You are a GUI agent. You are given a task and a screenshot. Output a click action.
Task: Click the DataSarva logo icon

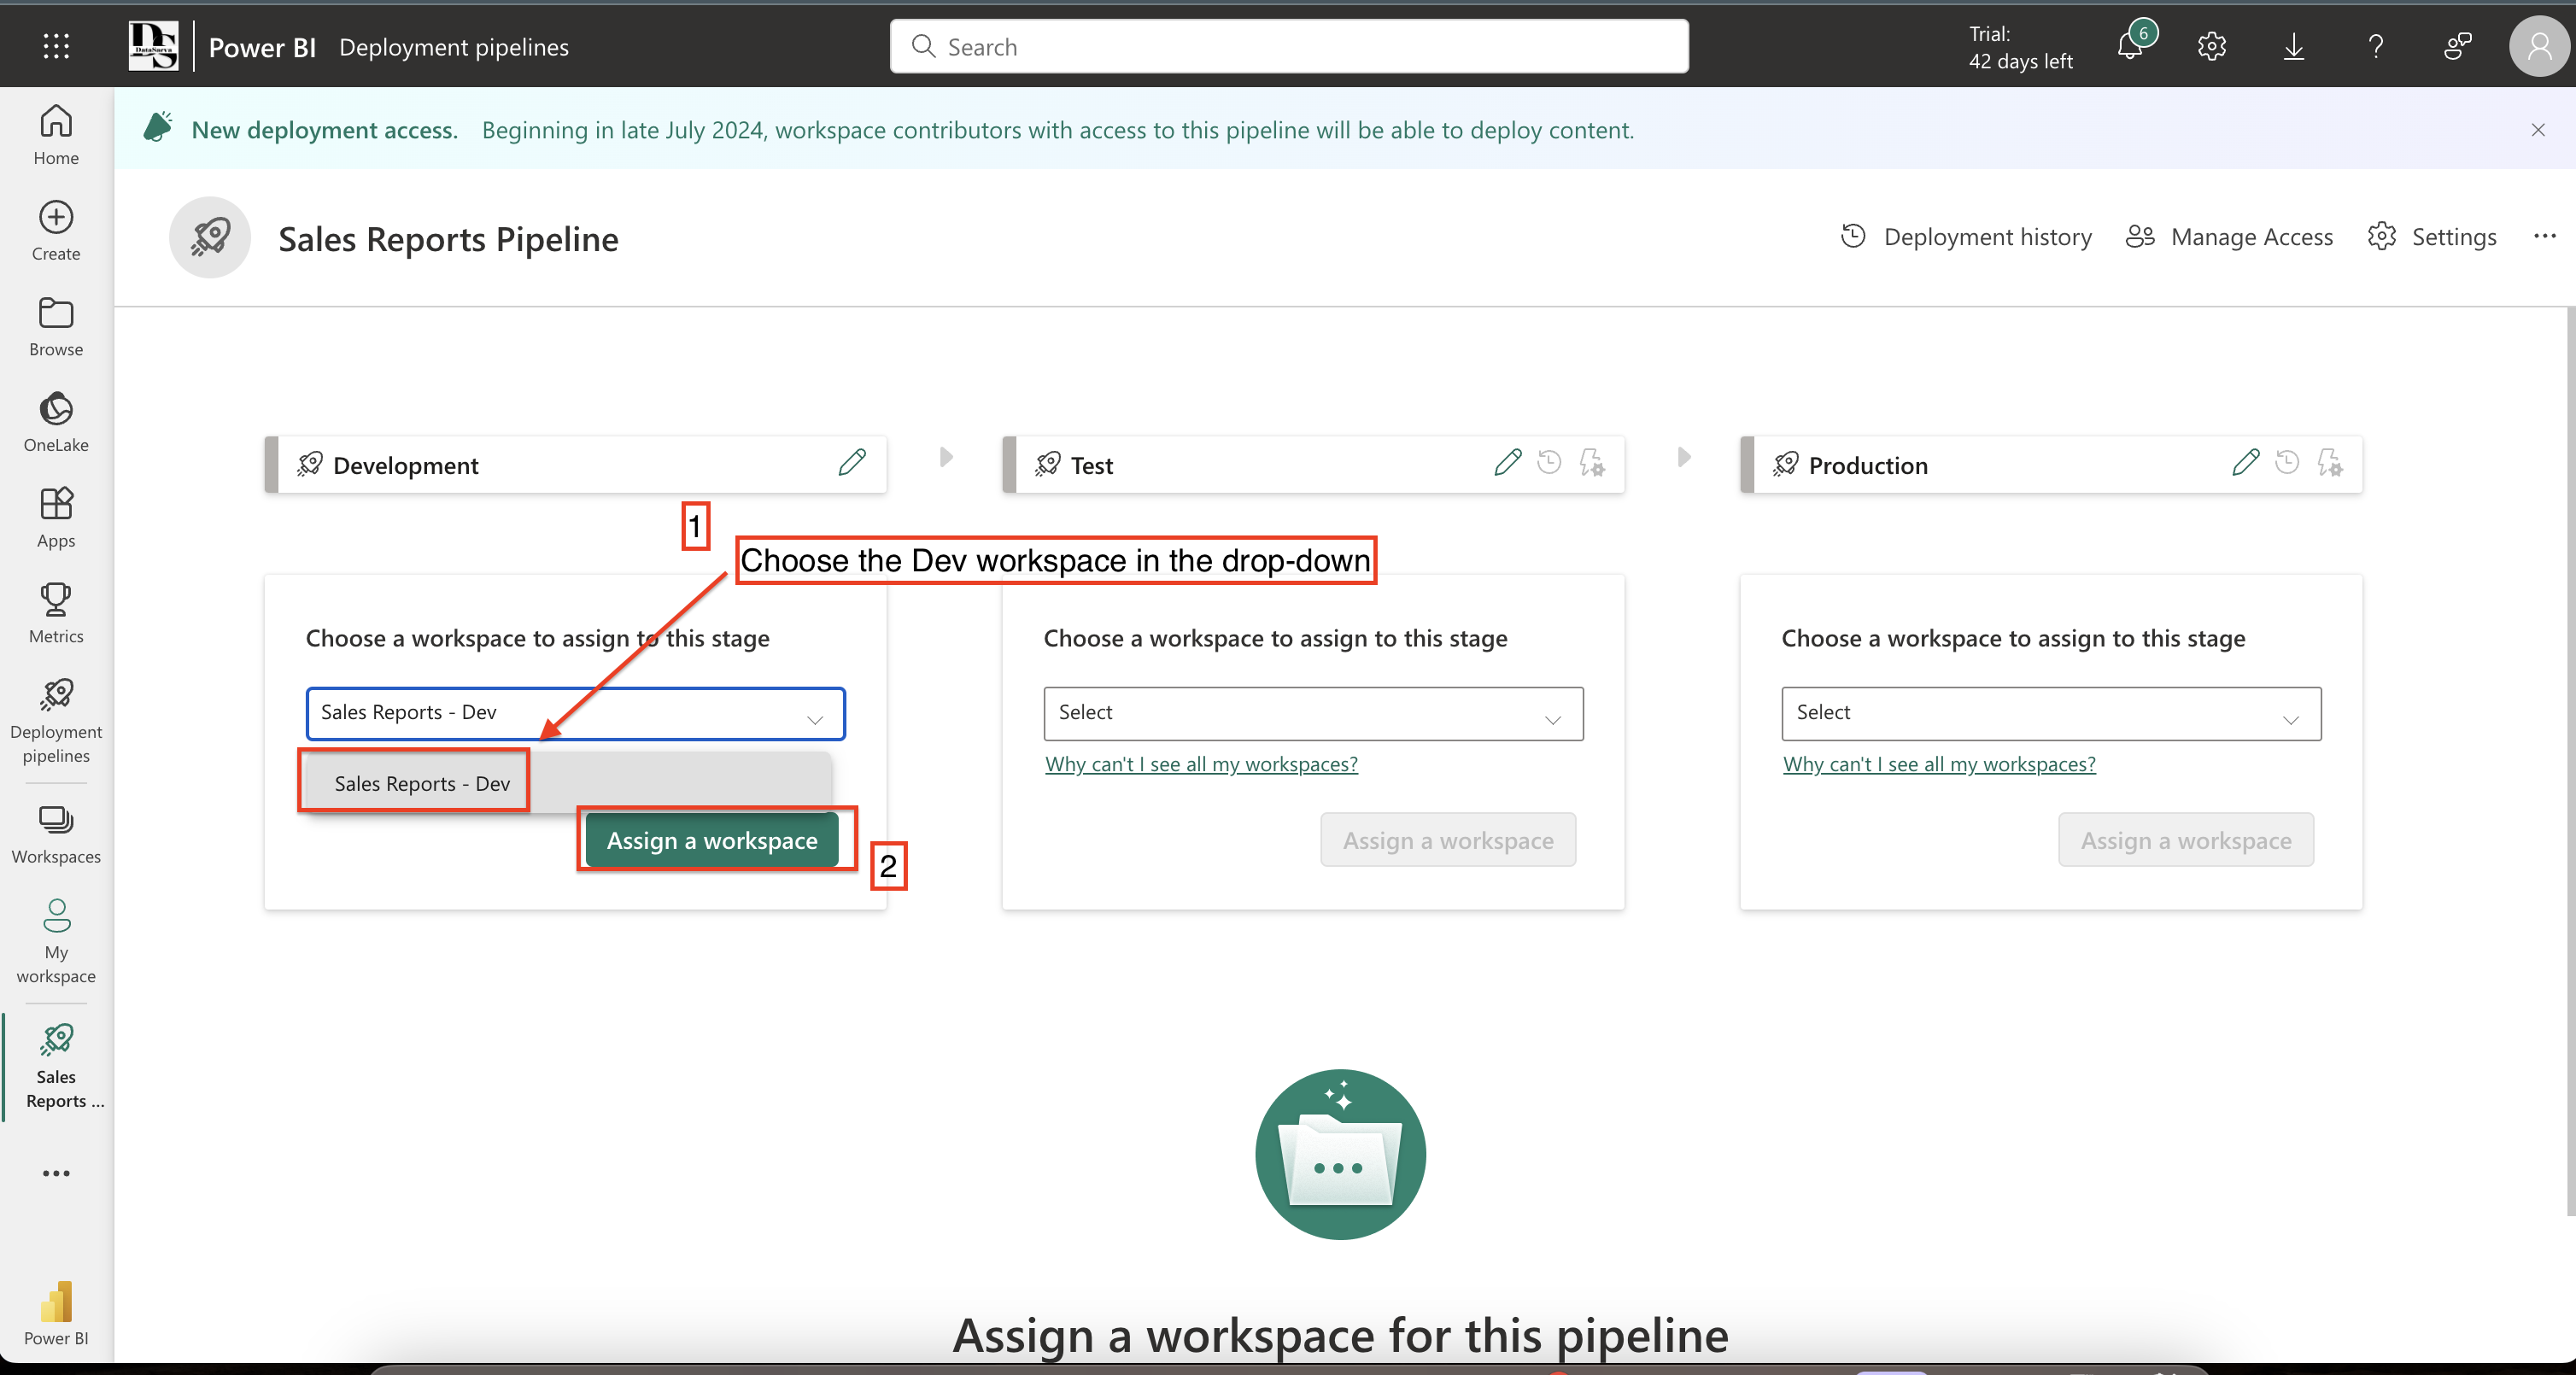[x=153, y=46]
